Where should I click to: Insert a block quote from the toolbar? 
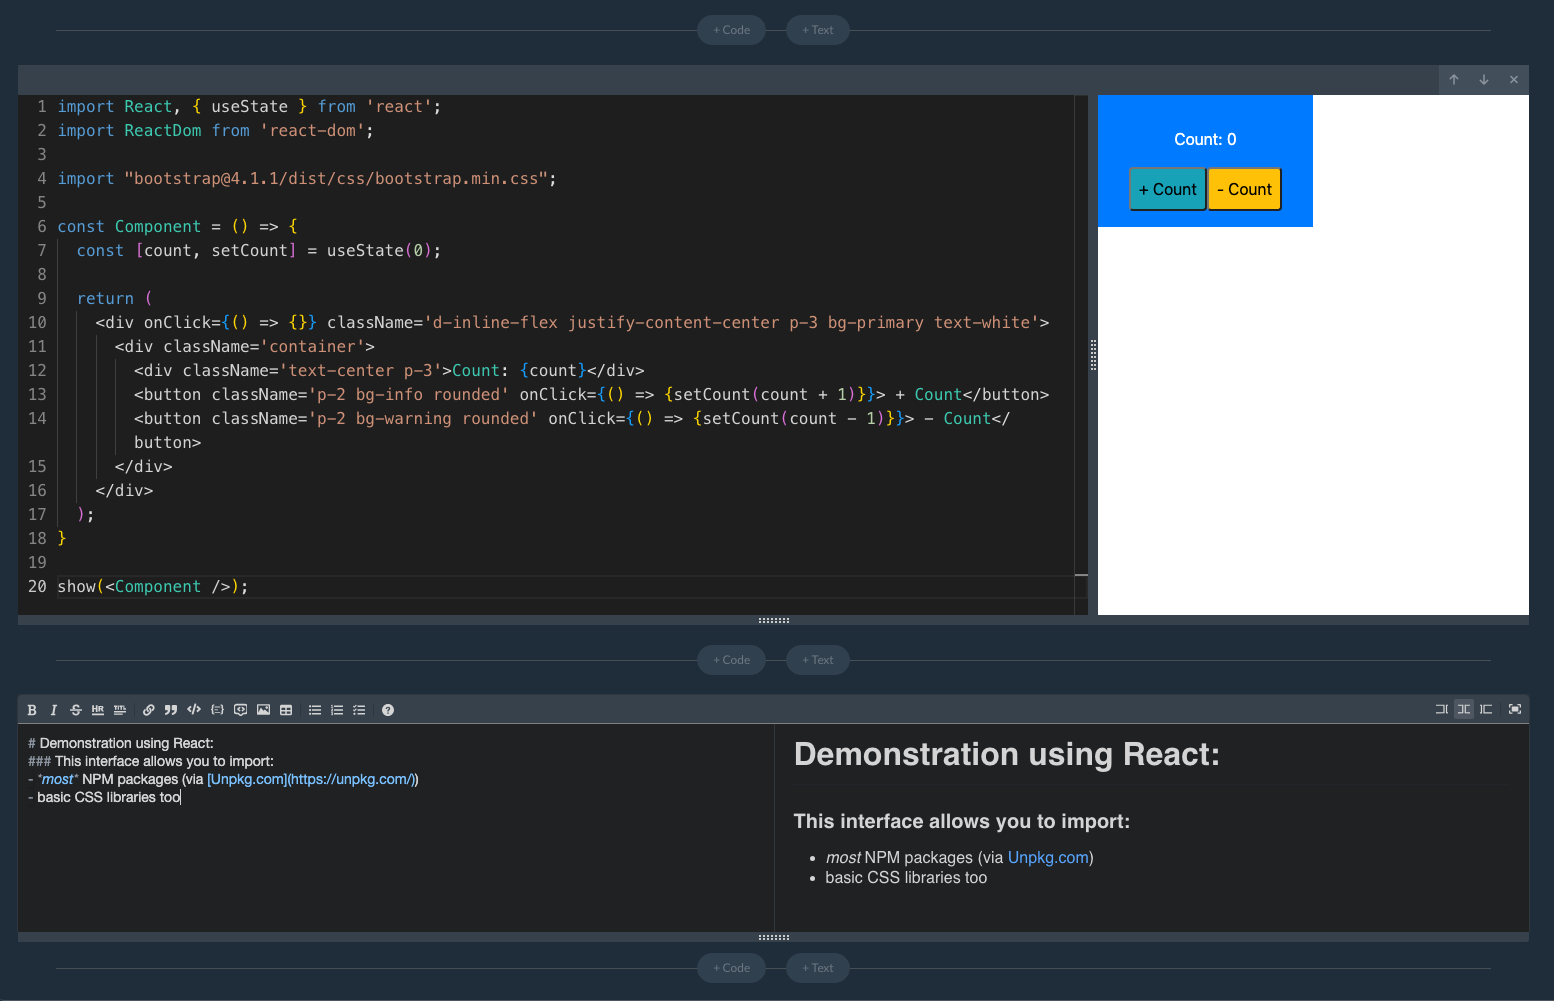[x=171, y=710]
